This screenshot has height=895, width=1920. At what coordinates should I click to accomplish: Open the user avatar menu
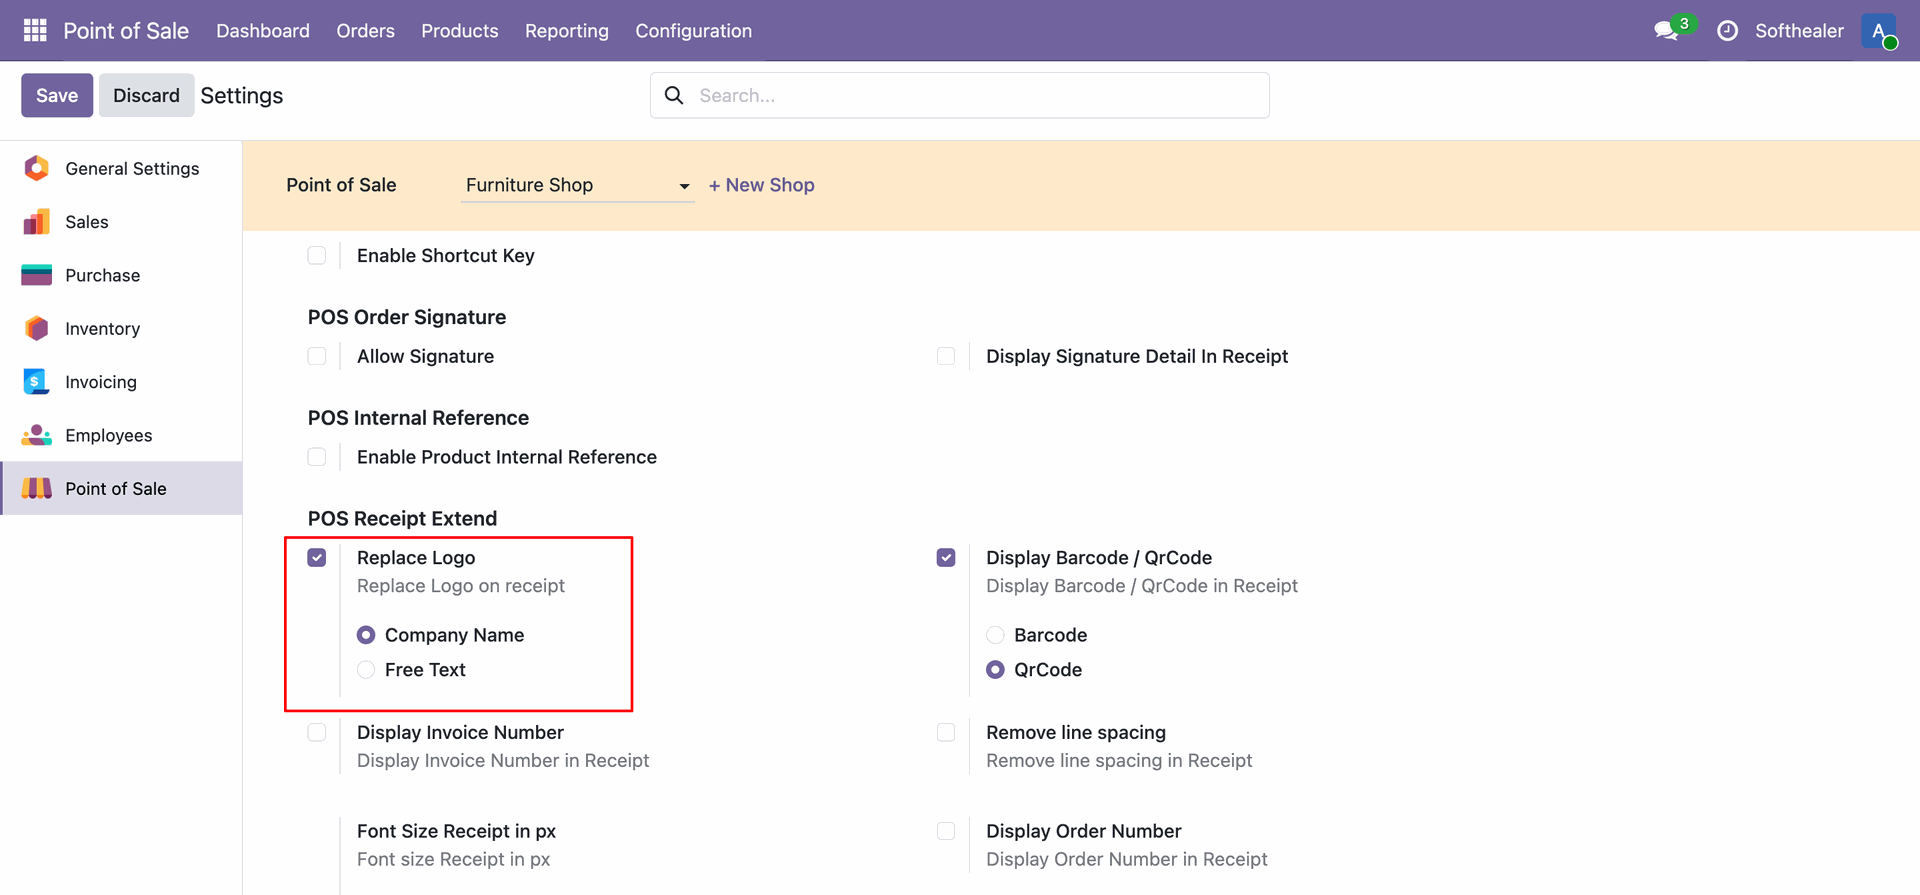coord(1879,31)
